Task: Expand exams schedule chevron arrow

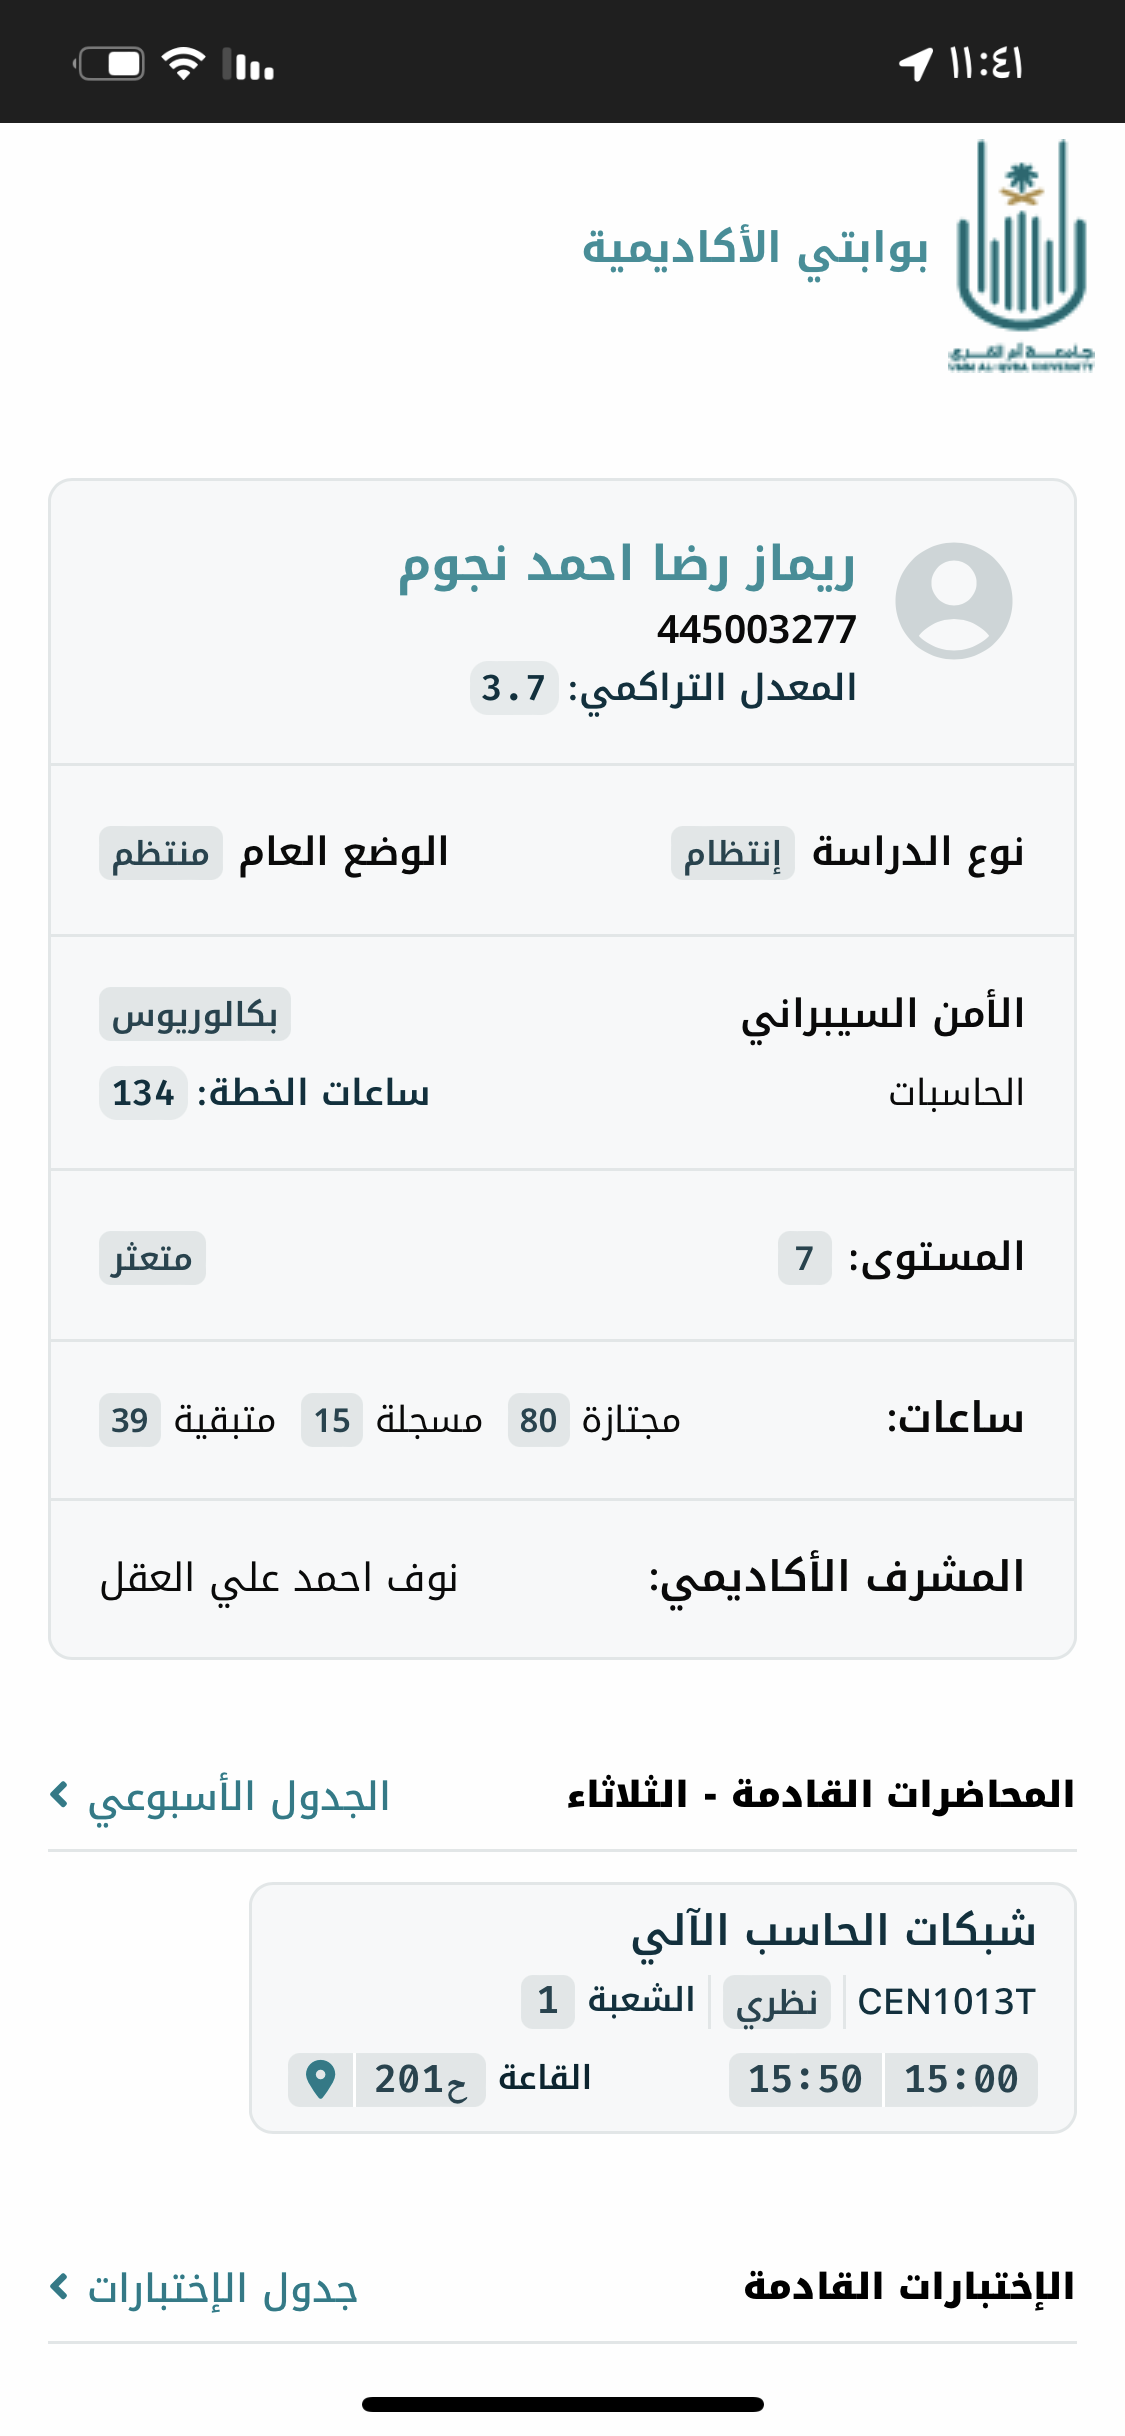Action: pos(60,2287)
